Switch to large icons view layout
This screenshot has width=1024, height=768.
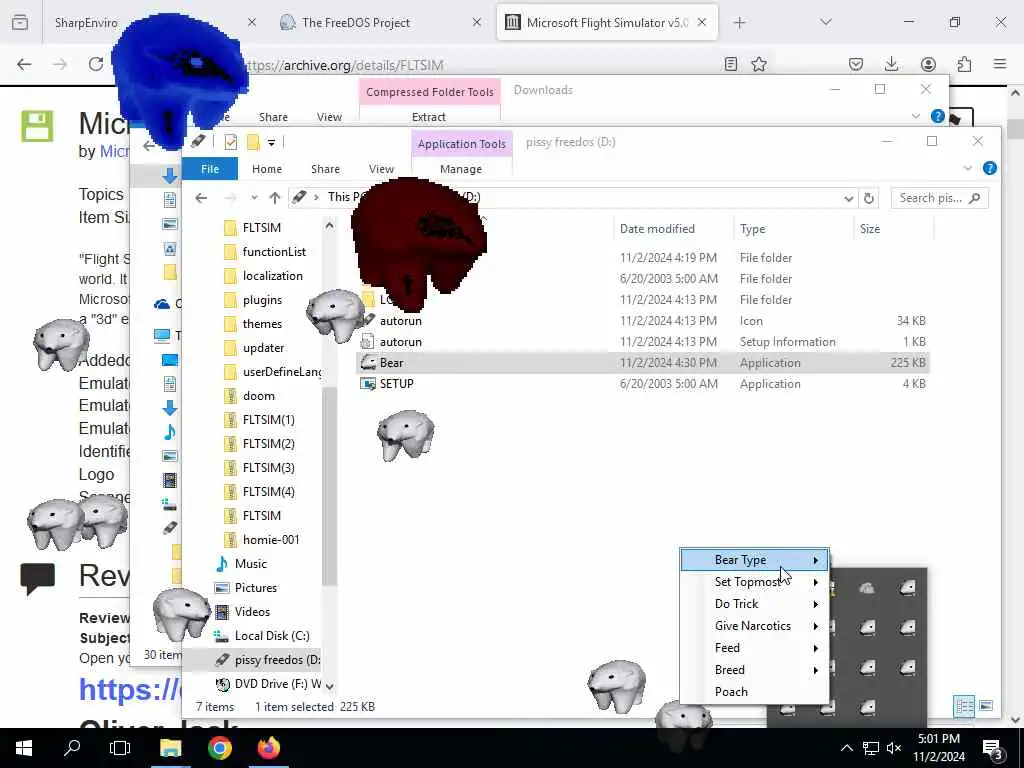tap(986, 706)
